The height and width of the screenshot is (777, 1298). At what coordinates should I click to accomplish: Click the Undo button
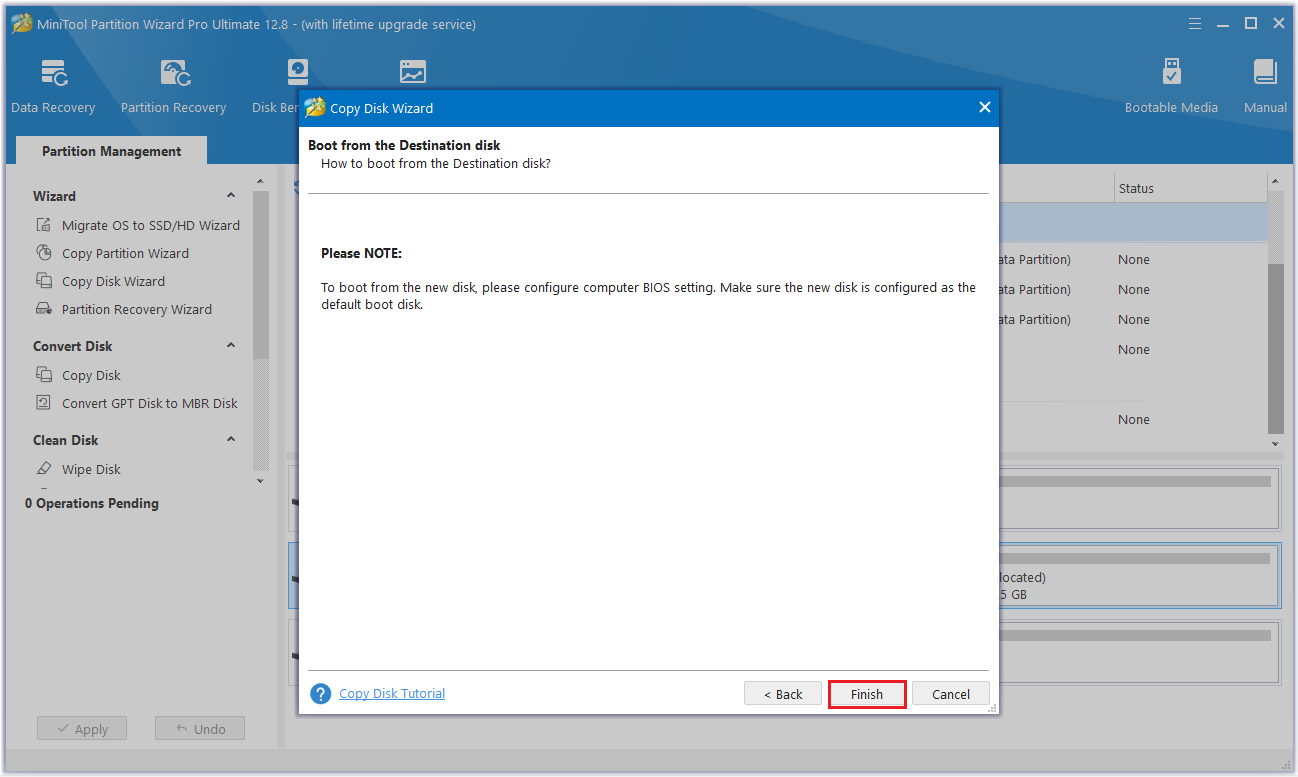[x=200, y=729]
